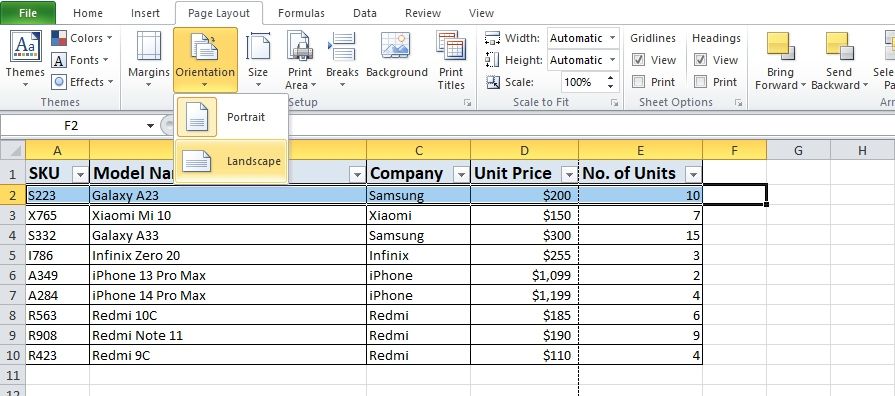Image resolution: width=895 pixels, height=396 pixels.
Task: Open theme Effects menu
Action: coord(83,82)
